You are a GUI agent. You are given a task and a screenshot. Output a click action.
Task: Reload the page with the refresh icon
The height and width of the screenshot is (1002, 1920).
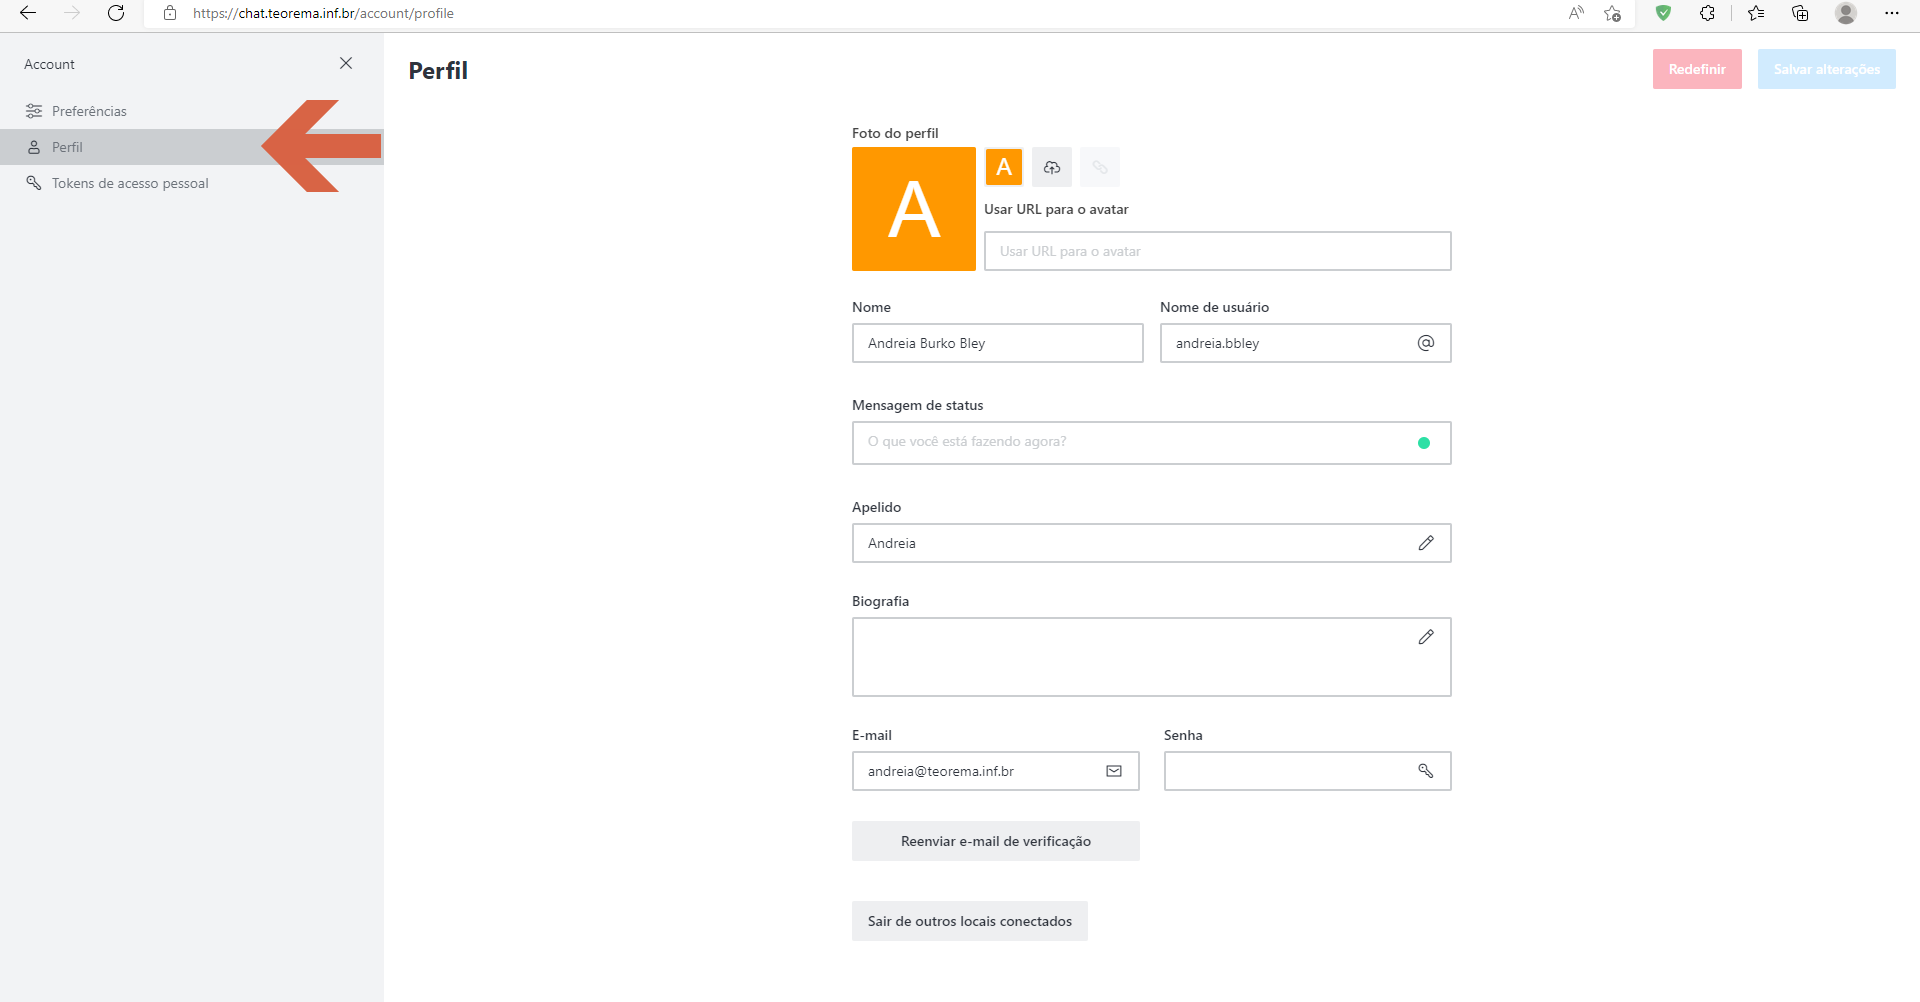(116, 13)
